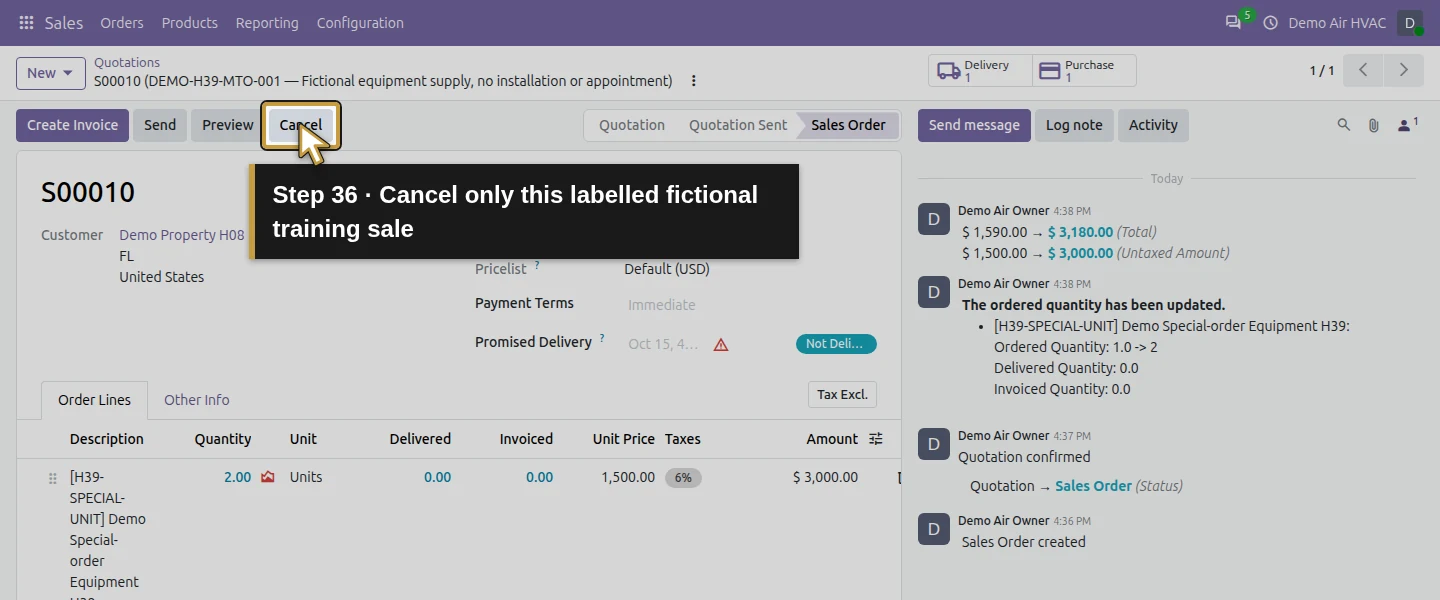This screenshot has height=600, width=1440.
Task: Click the H39-SPECIAL-UNIT product description cell
Action: (x=108, y=535)
